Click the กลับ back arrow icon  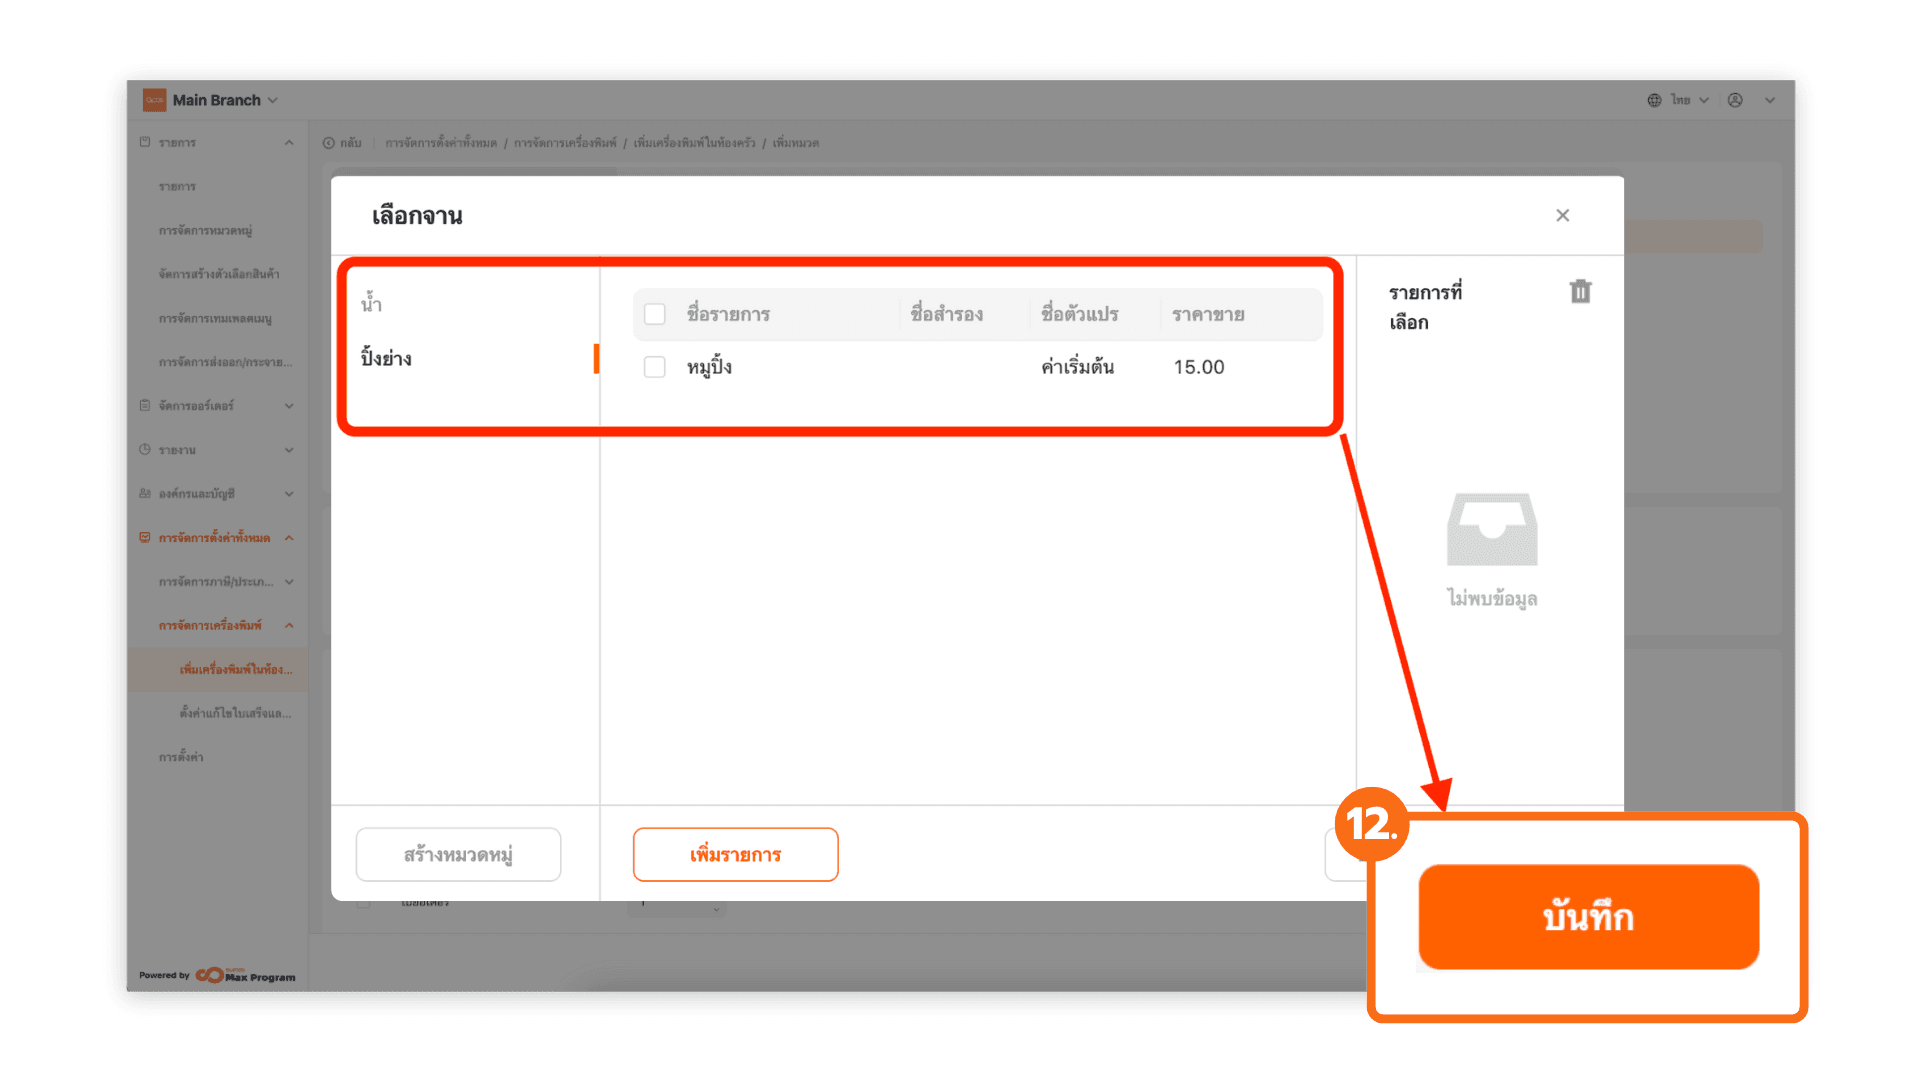tap(329, 143)
